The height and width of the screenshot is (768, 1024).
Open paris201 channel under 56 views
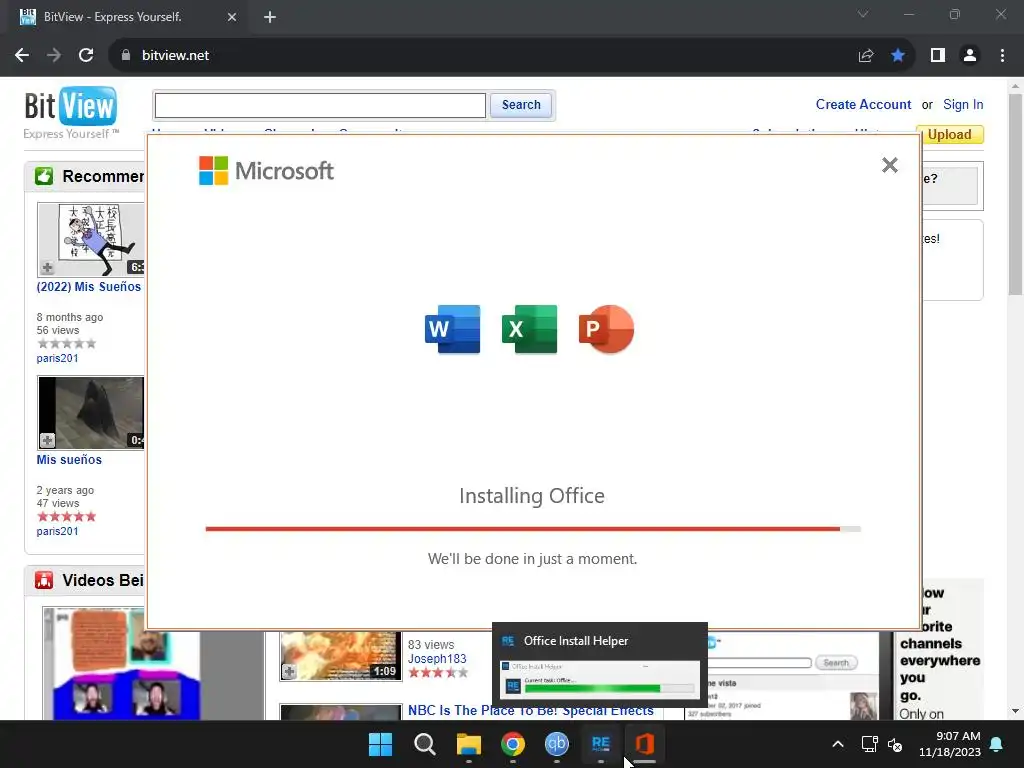(57, 359)
